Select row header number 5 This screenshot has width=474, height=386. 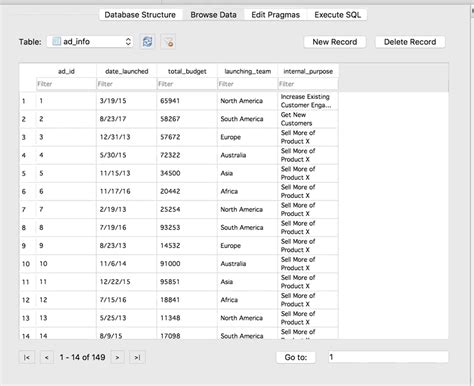pos(27,173)
